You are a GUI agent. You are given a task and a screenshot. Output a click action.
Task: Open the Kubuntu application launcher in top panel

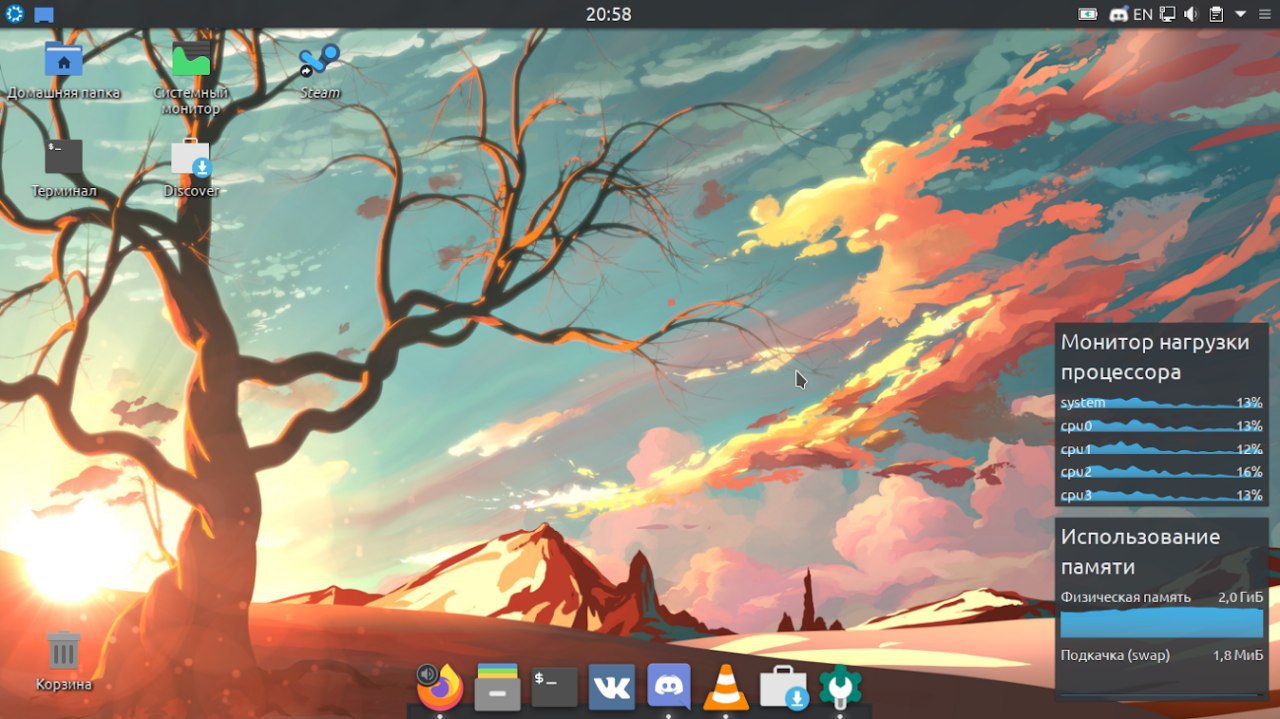click(14, 14)
